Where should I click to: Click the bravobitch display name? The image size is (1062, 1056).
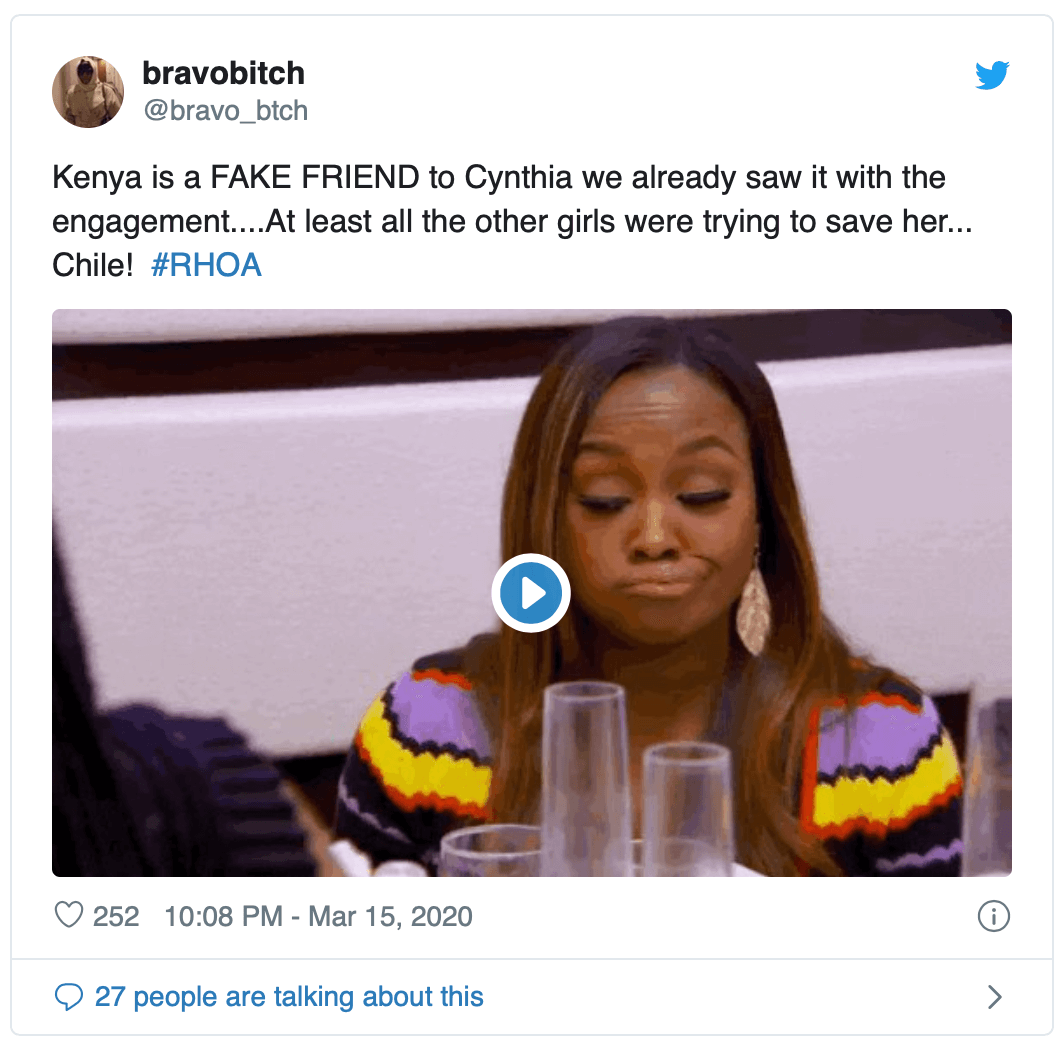223,73
